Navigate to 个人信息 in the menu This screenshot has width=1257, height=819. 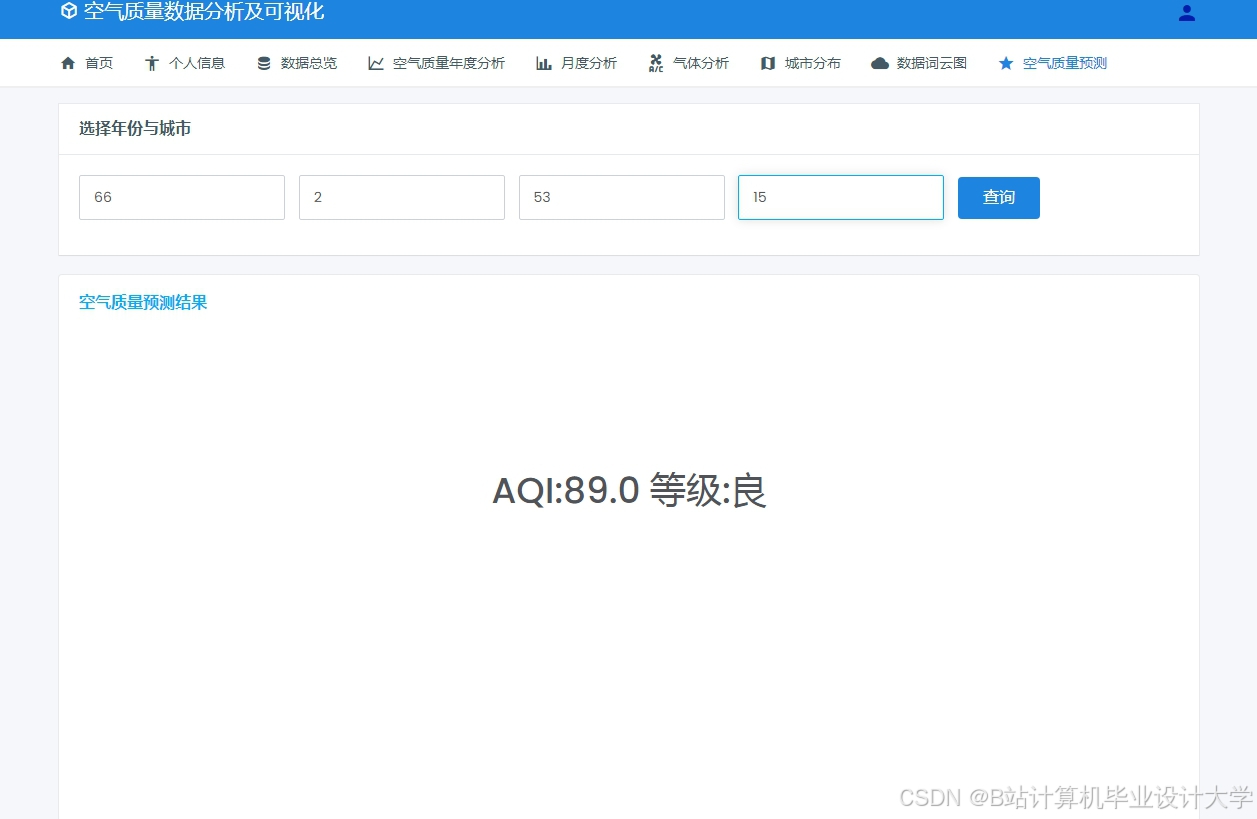[197, 62]
